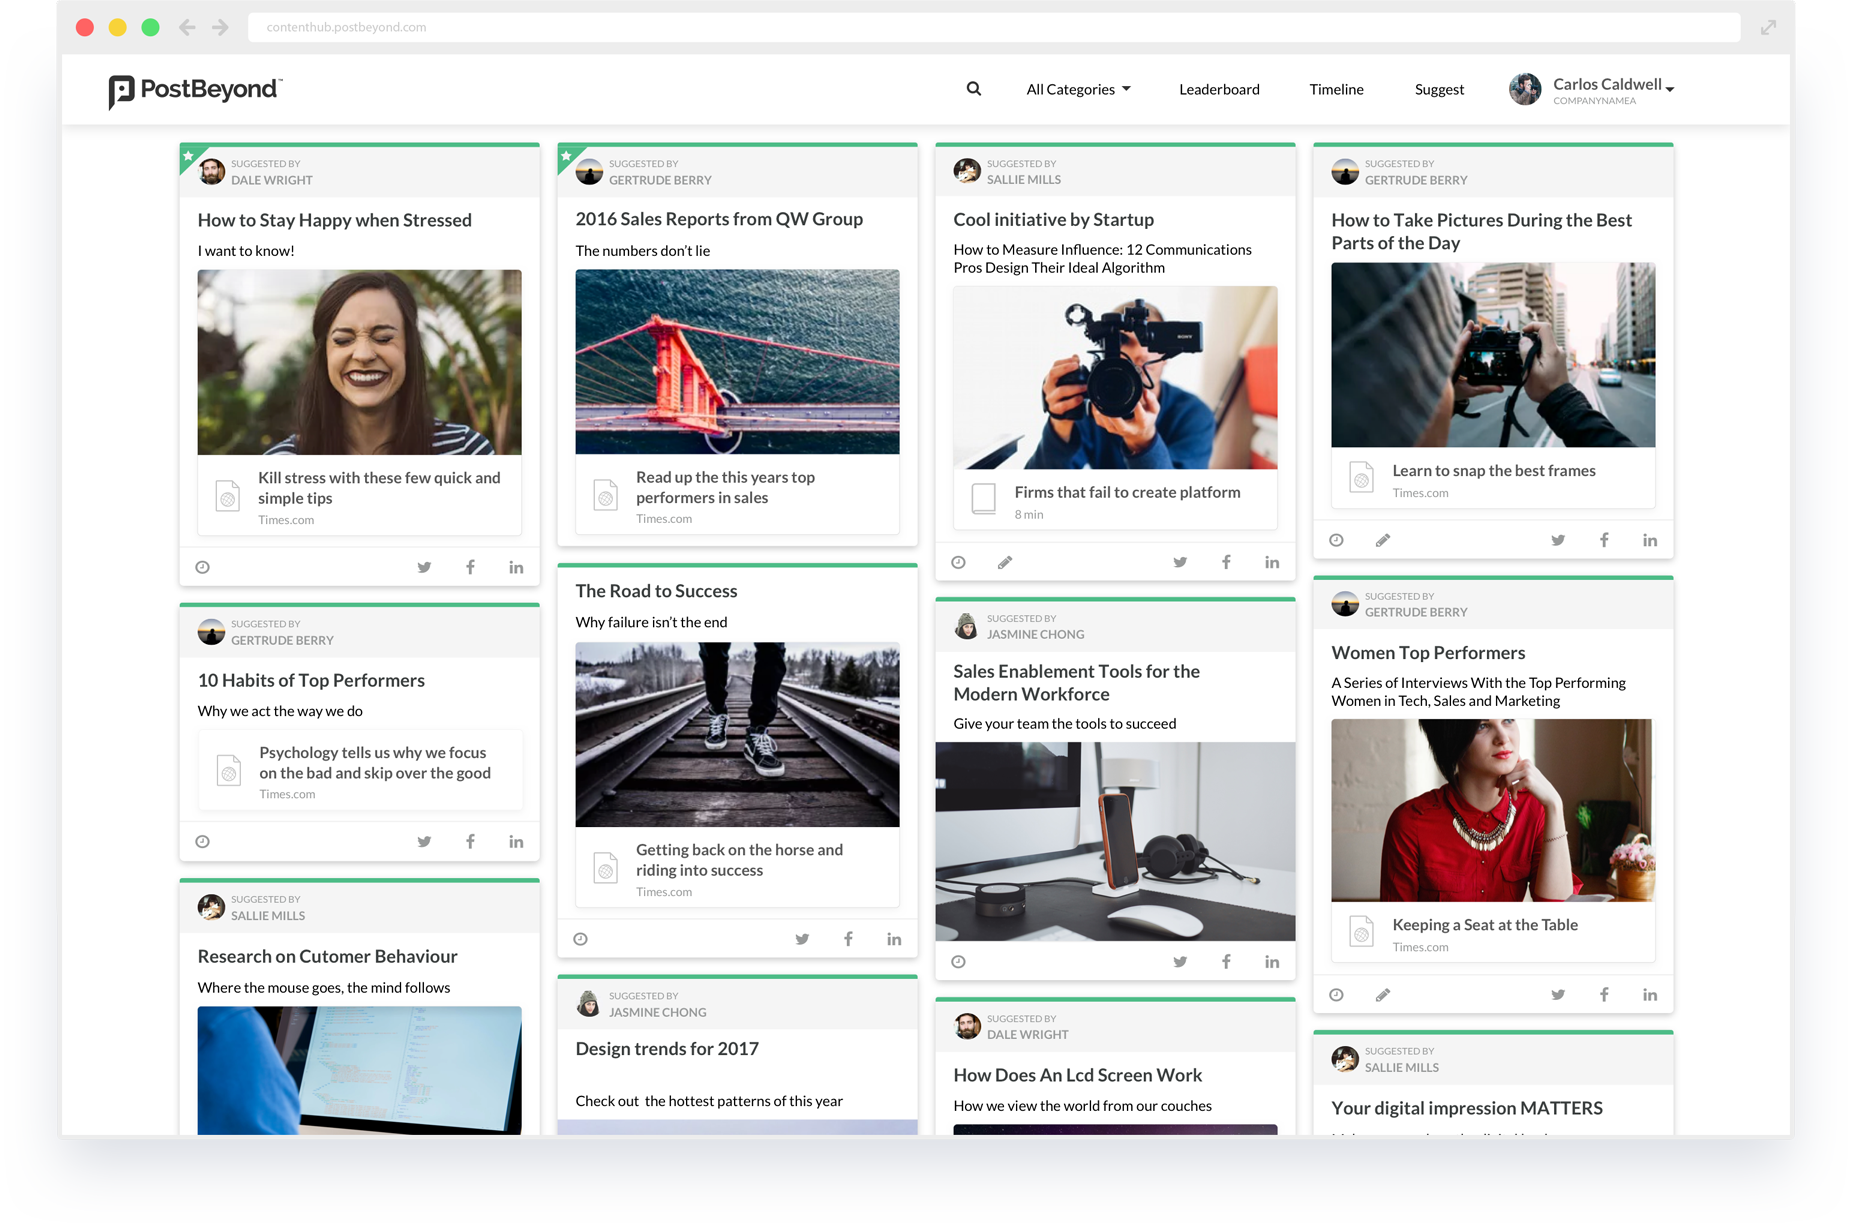Open the Leaderboard page
This screenshot has height=1227, width=1852.
click(x=1219, y=89)
